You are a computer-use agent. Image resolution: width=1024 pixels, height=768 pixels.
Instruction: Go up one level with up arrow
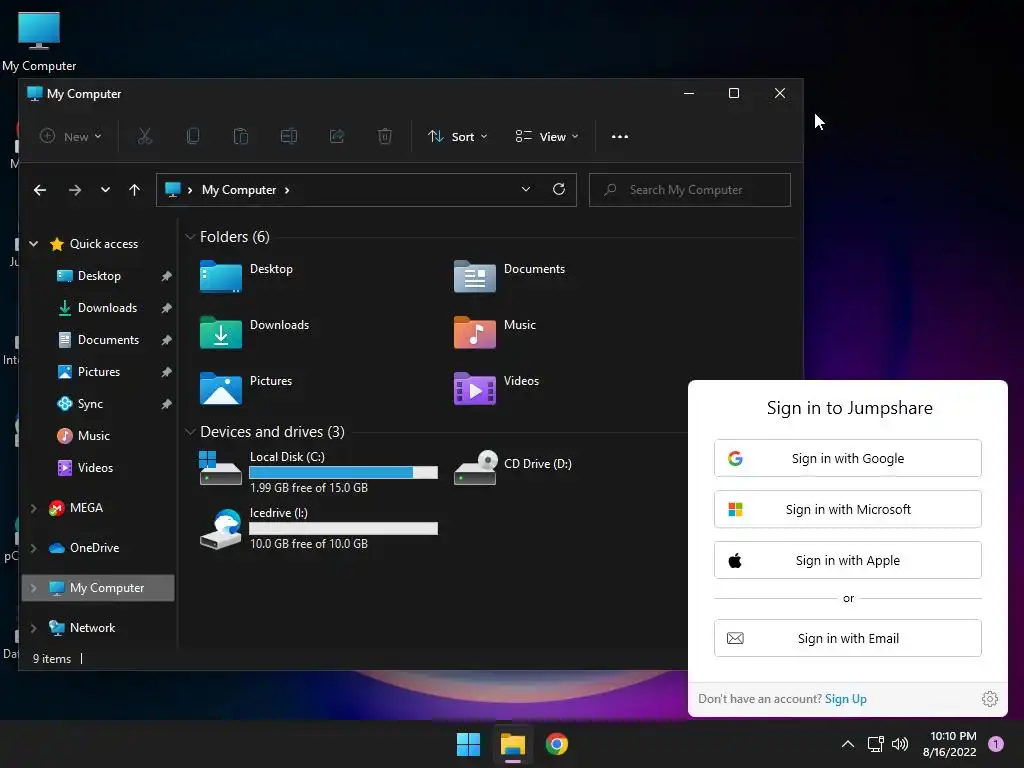[135, 190]
